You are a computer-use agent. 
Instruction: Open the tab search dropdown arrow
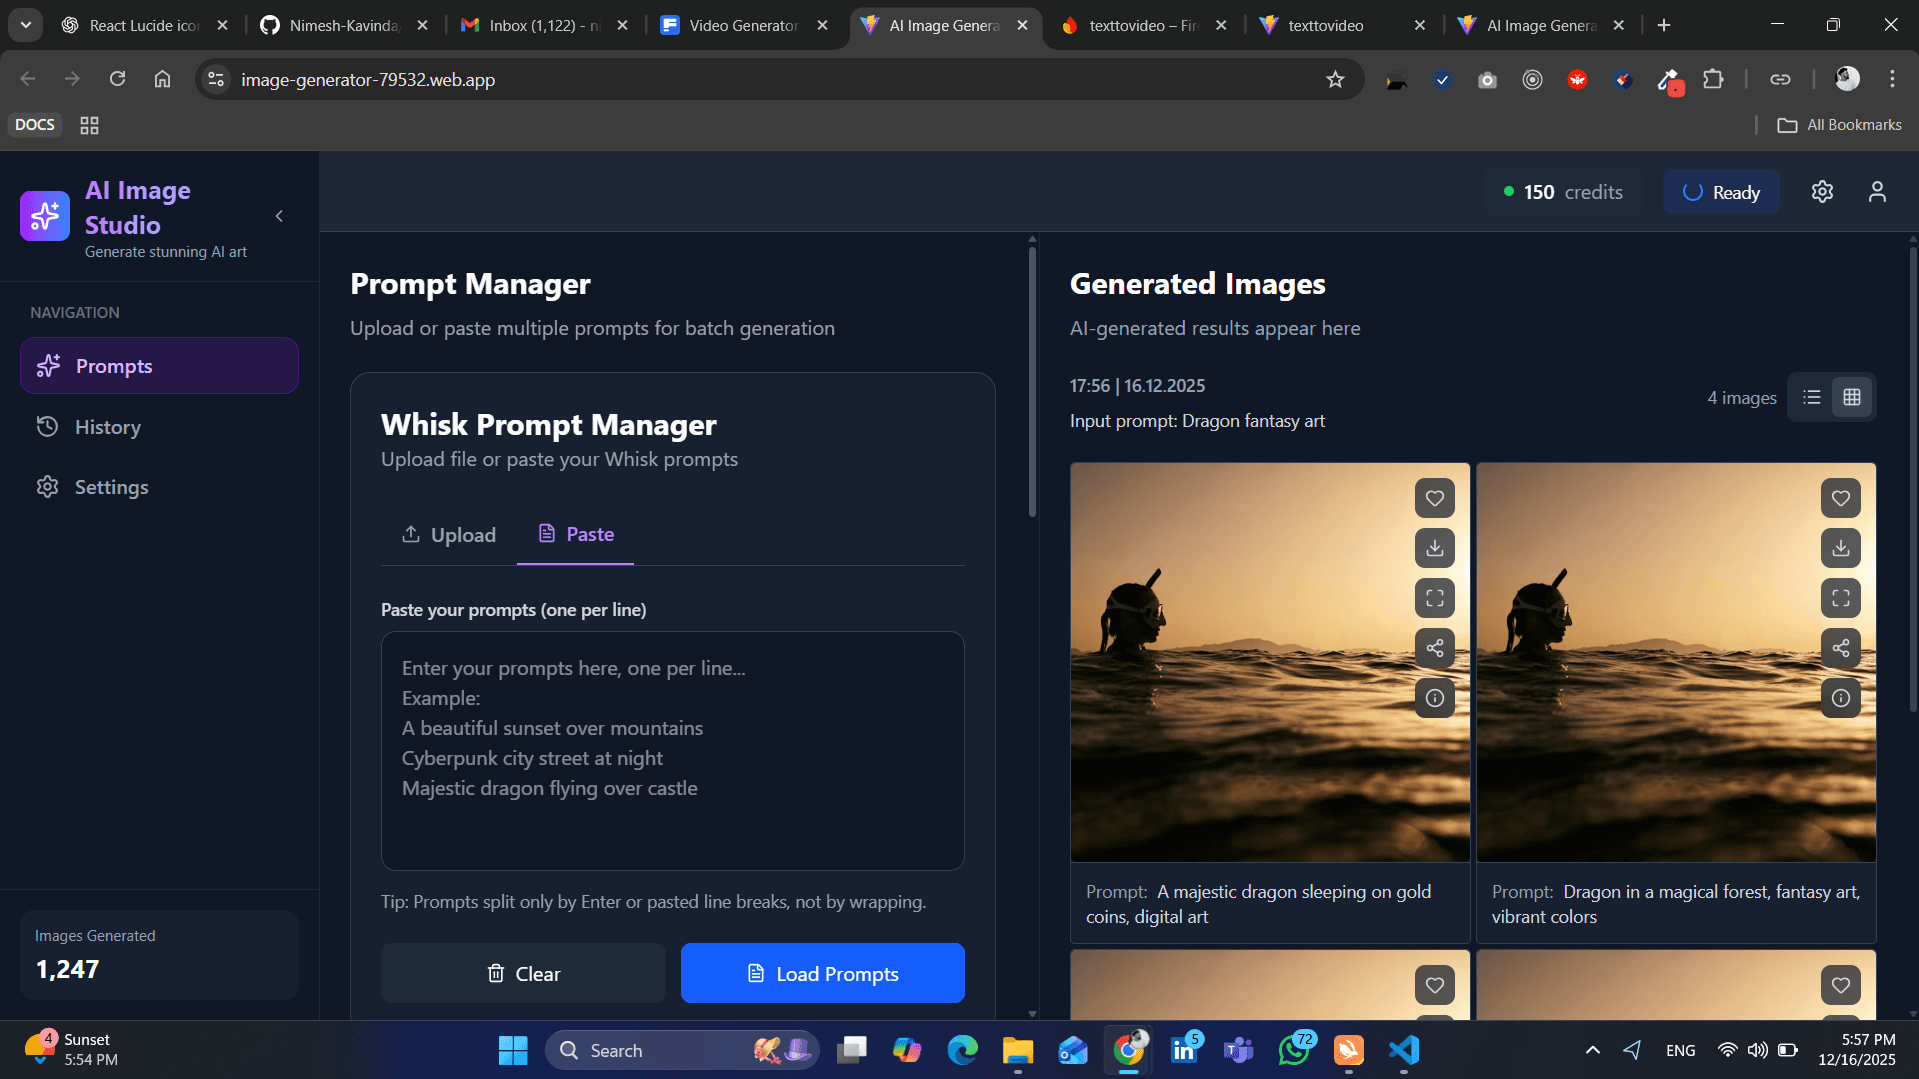point(26,25)
